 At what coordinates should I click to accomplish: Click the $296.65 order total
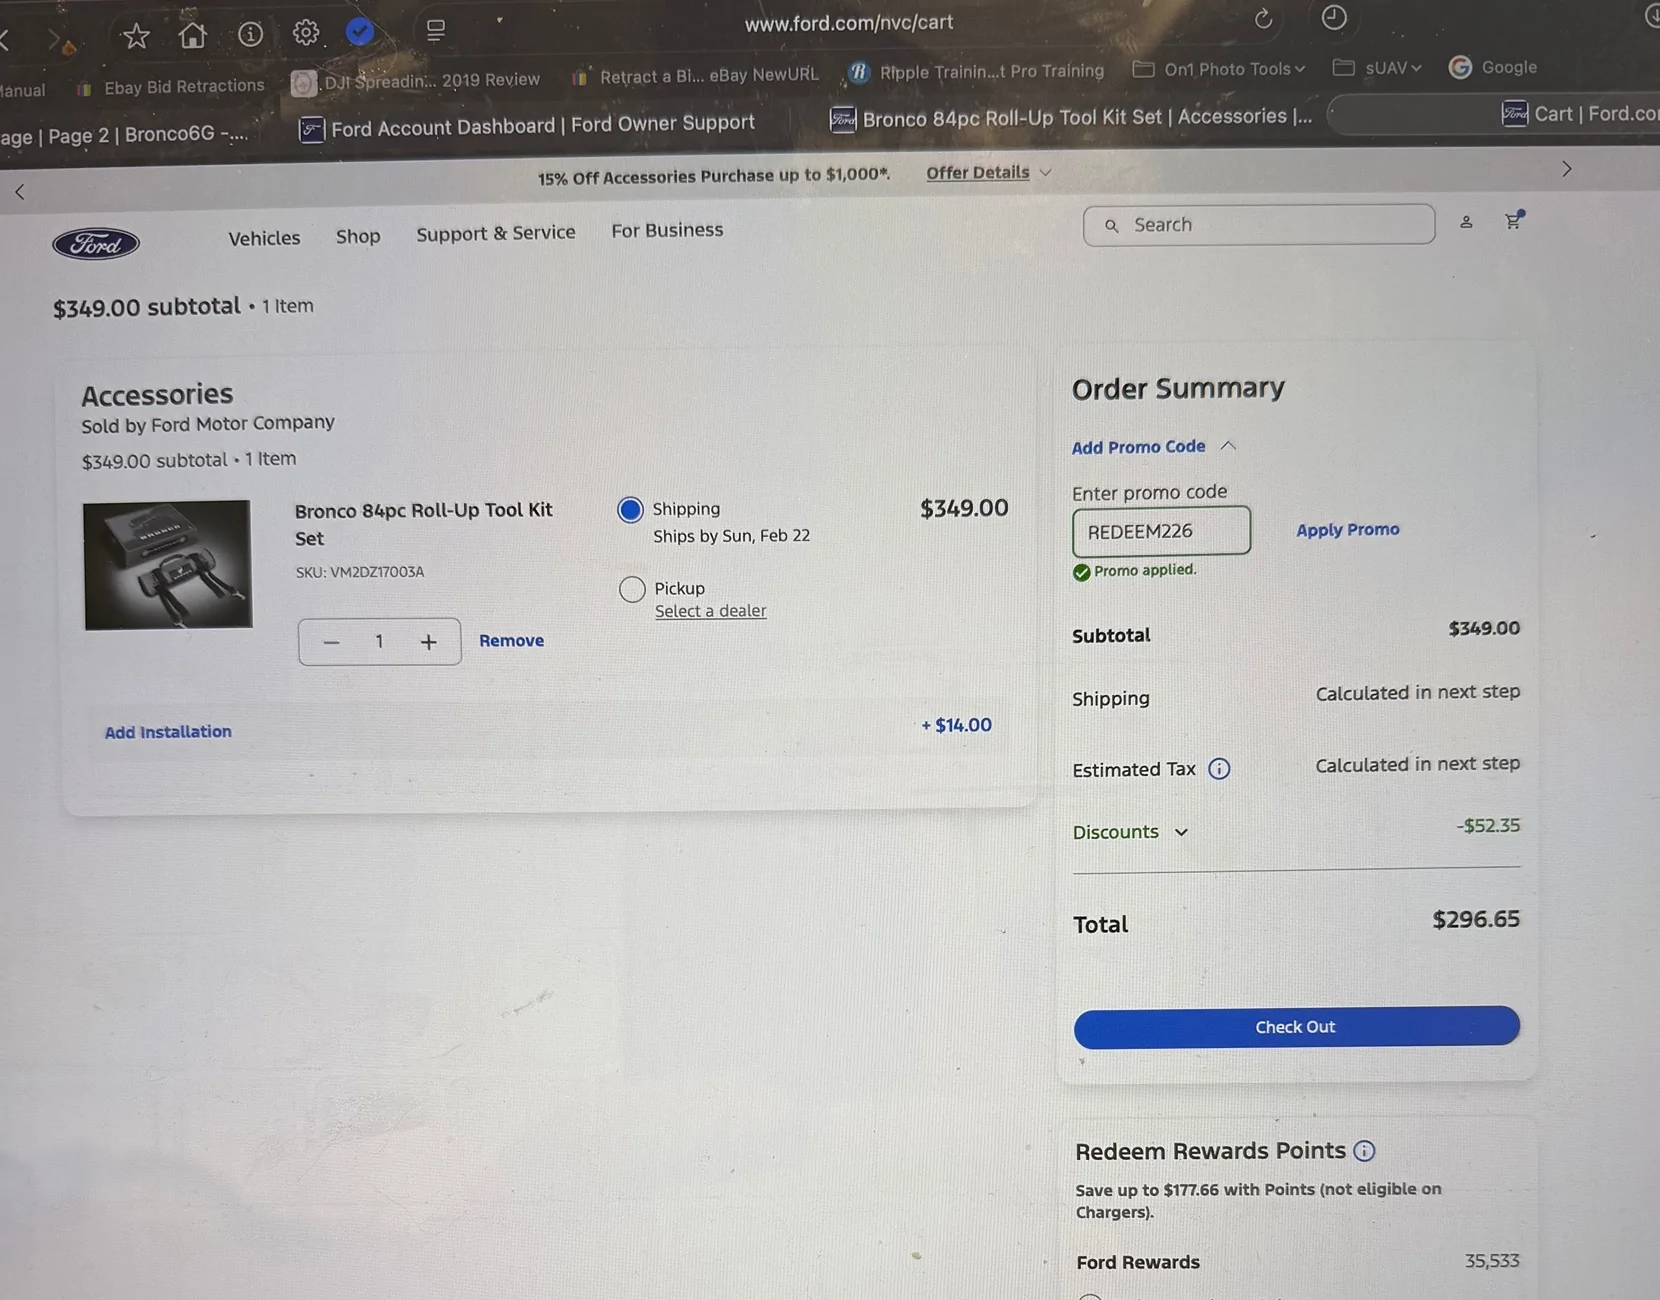click(1476, 919)
